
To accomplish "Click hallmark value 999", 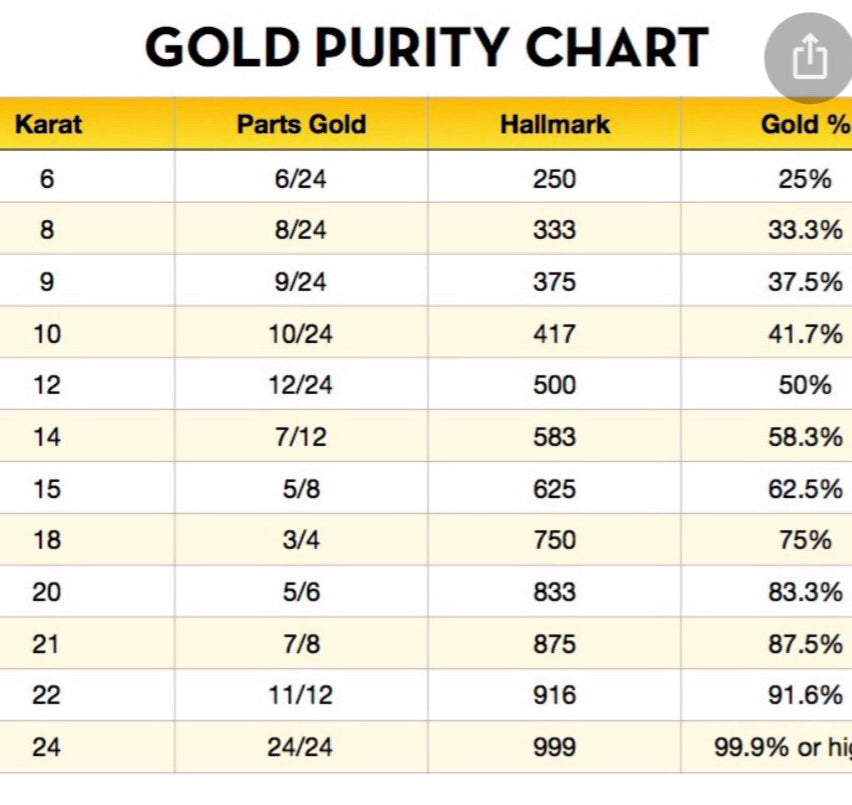I will pos(554,747).
